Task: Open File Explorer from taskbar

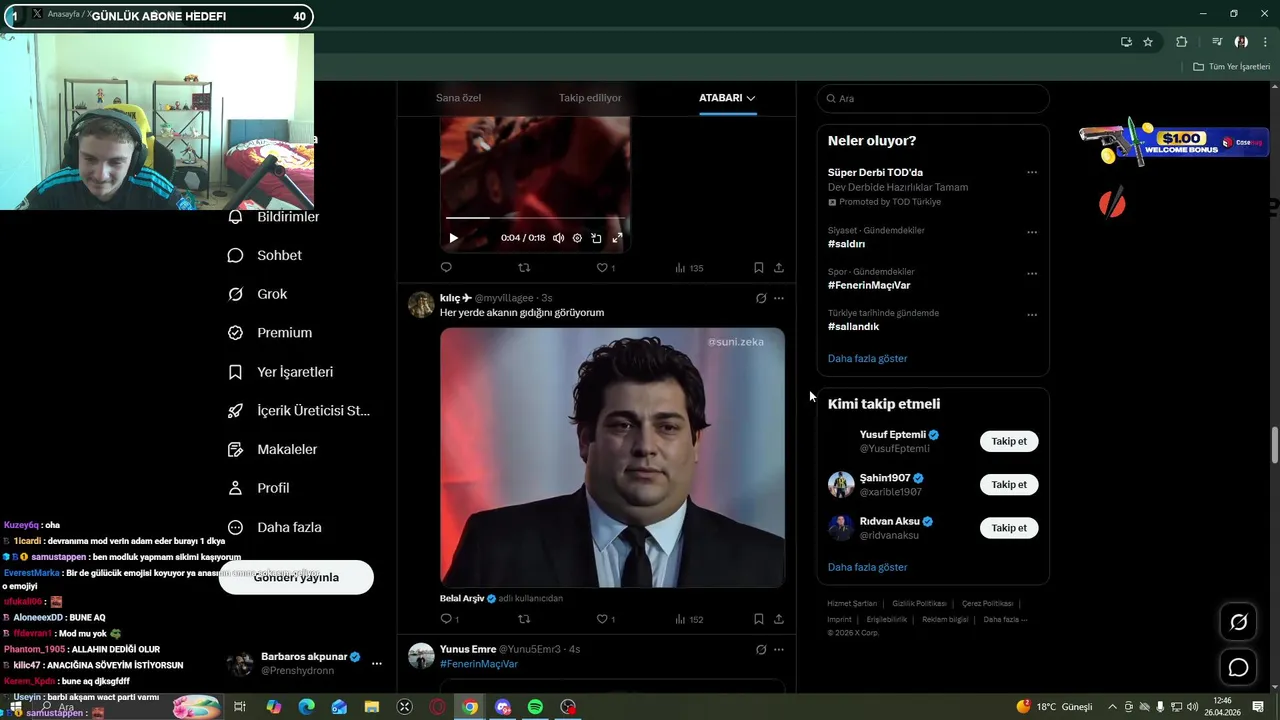Action: 372,707
